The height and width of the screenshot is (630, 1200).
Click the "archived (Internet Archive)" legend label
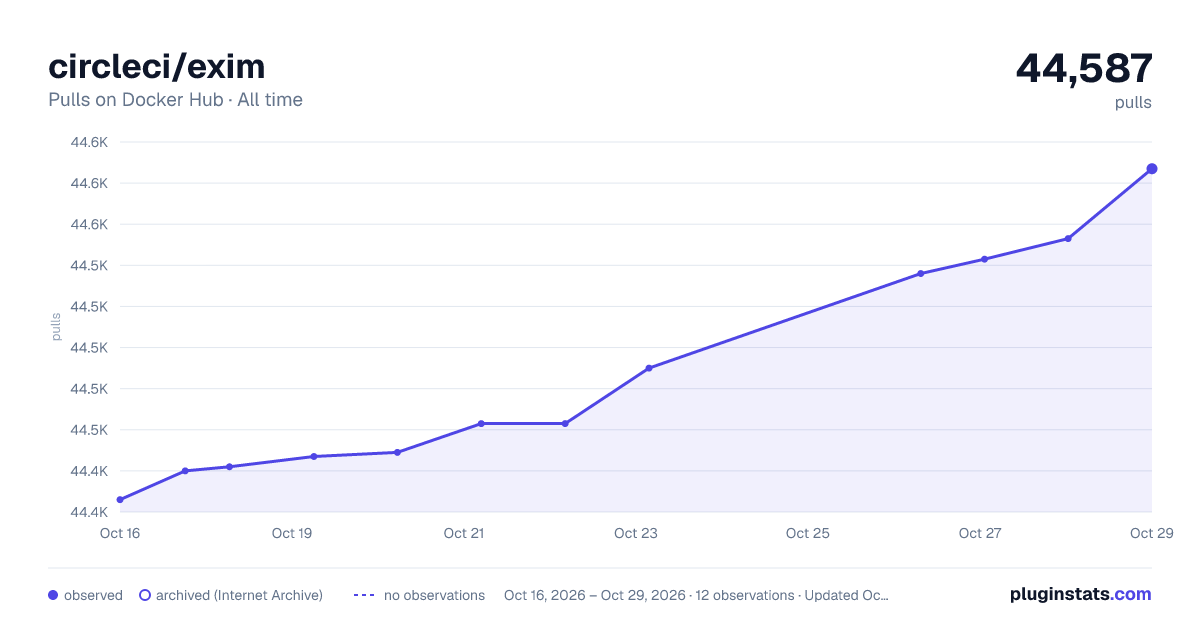click(x=239, y=595)
